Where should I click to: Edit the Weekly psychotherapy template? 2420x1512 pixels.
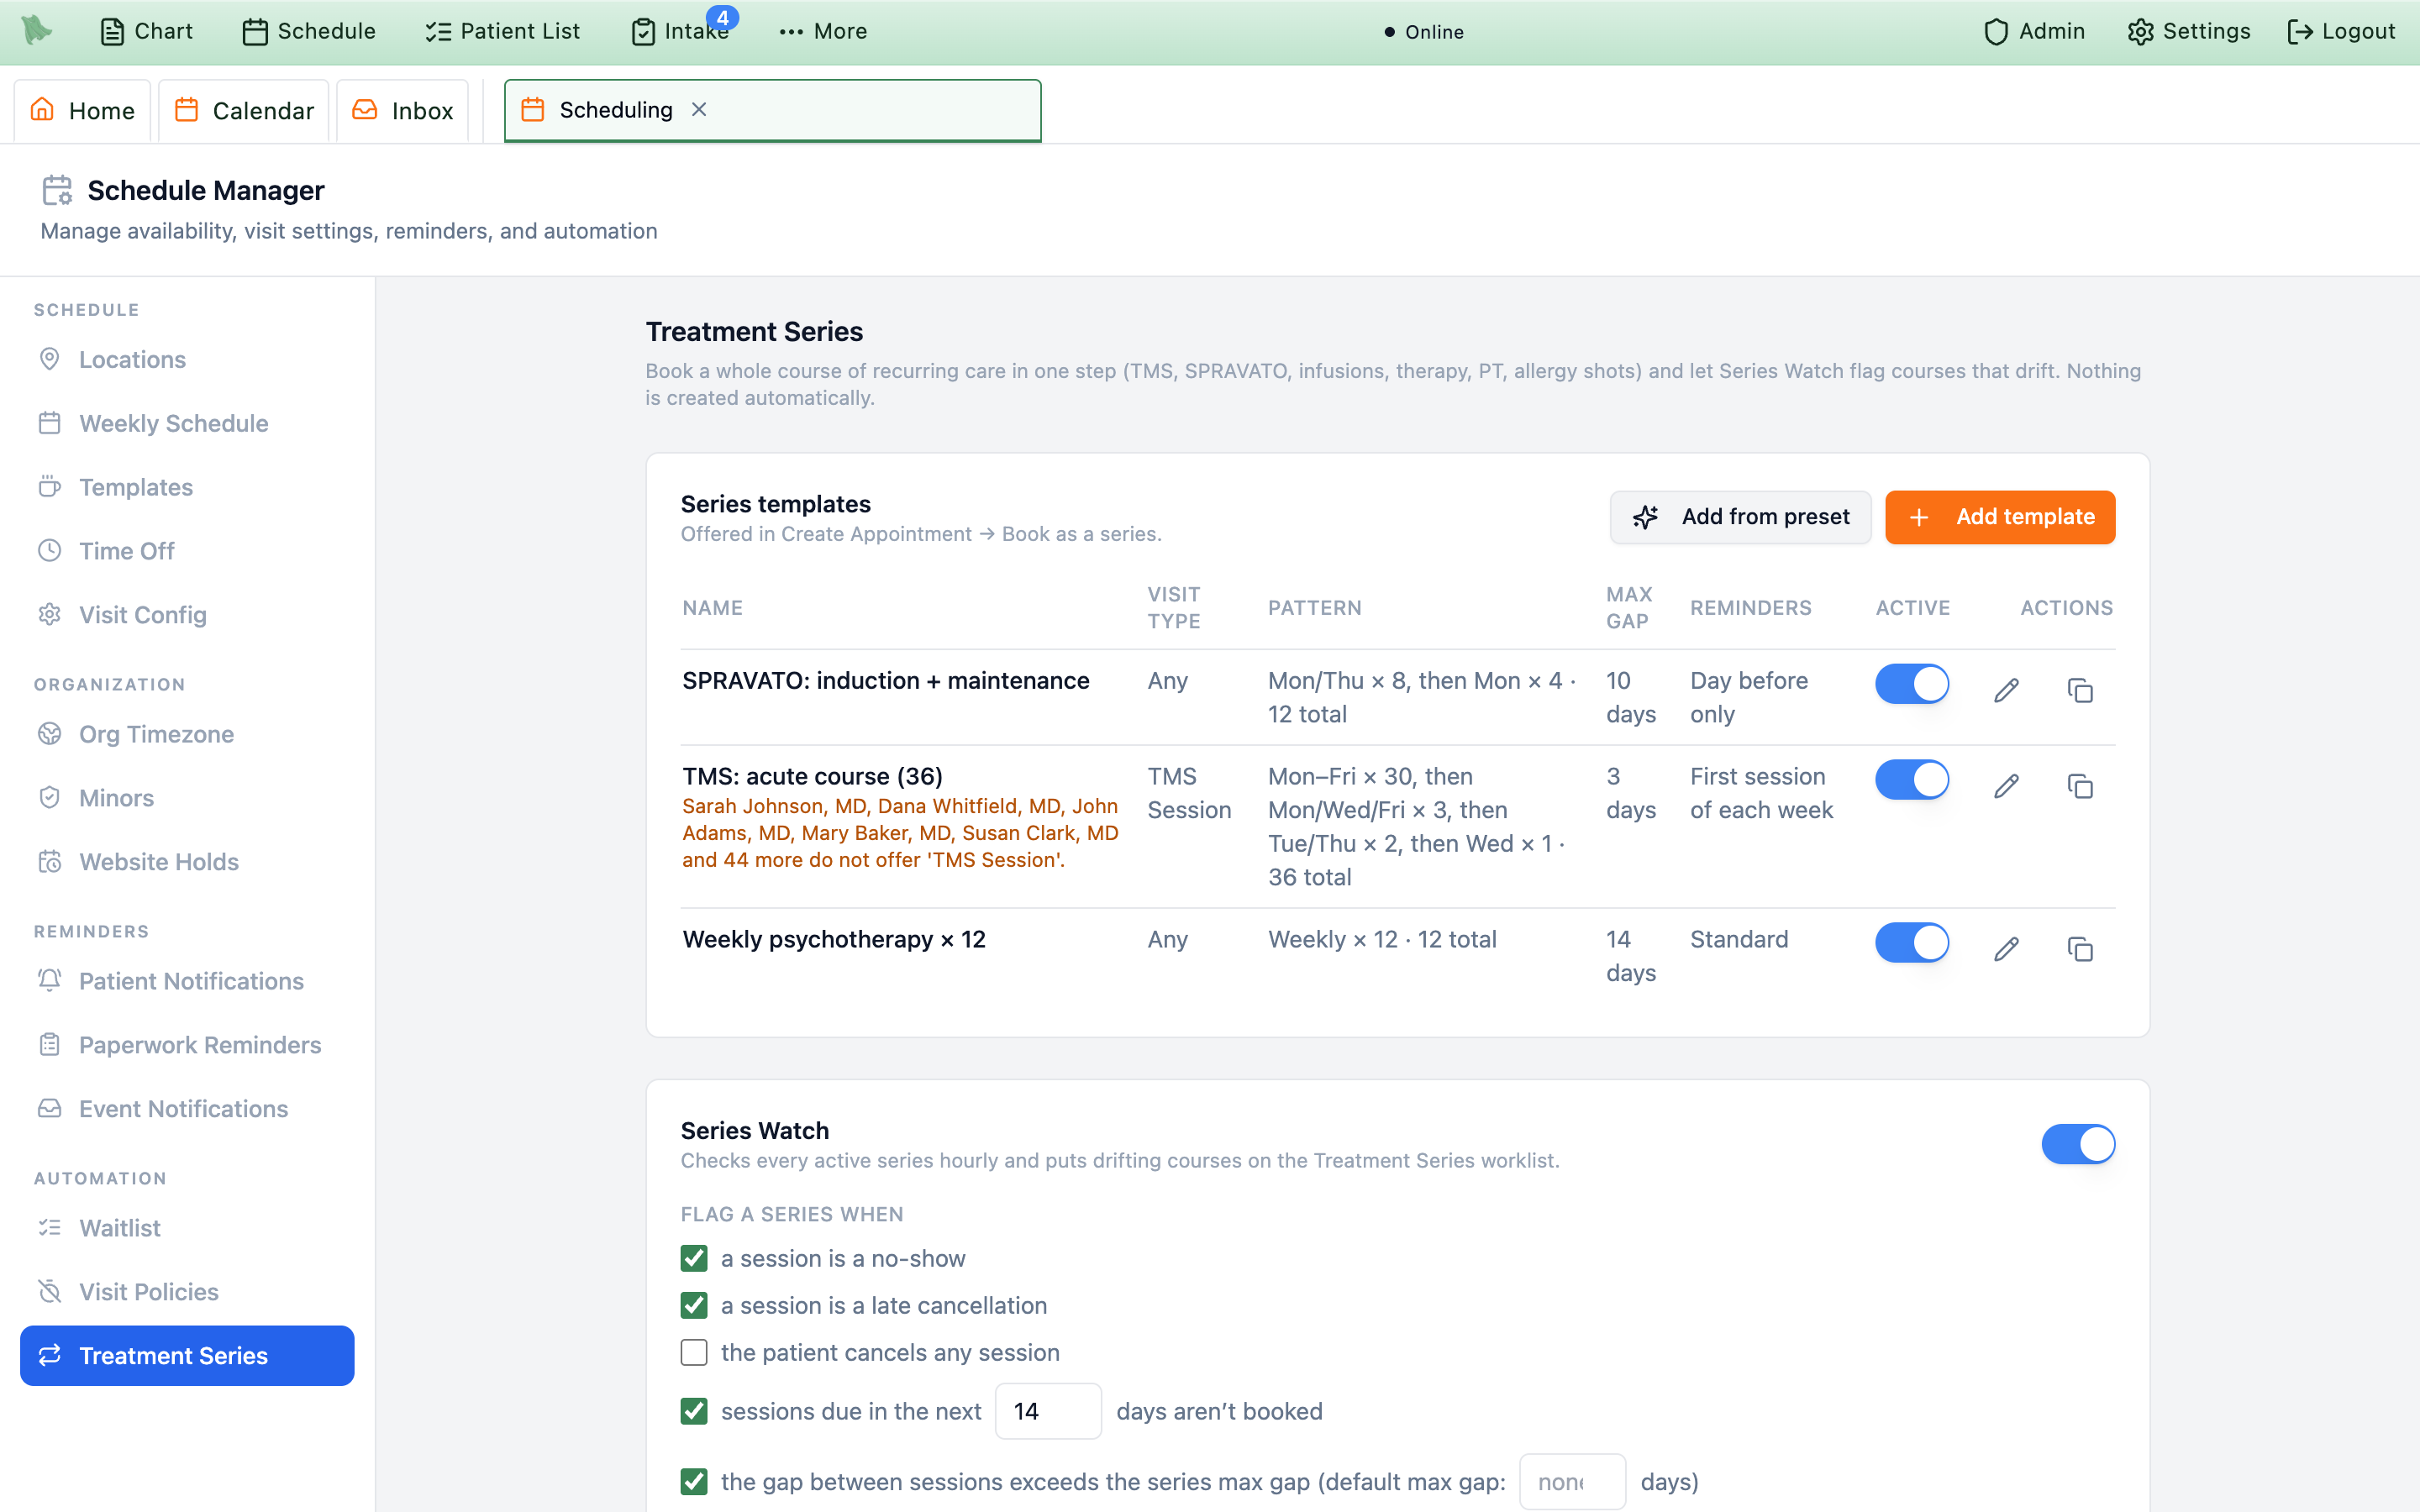click(2006, 949)
